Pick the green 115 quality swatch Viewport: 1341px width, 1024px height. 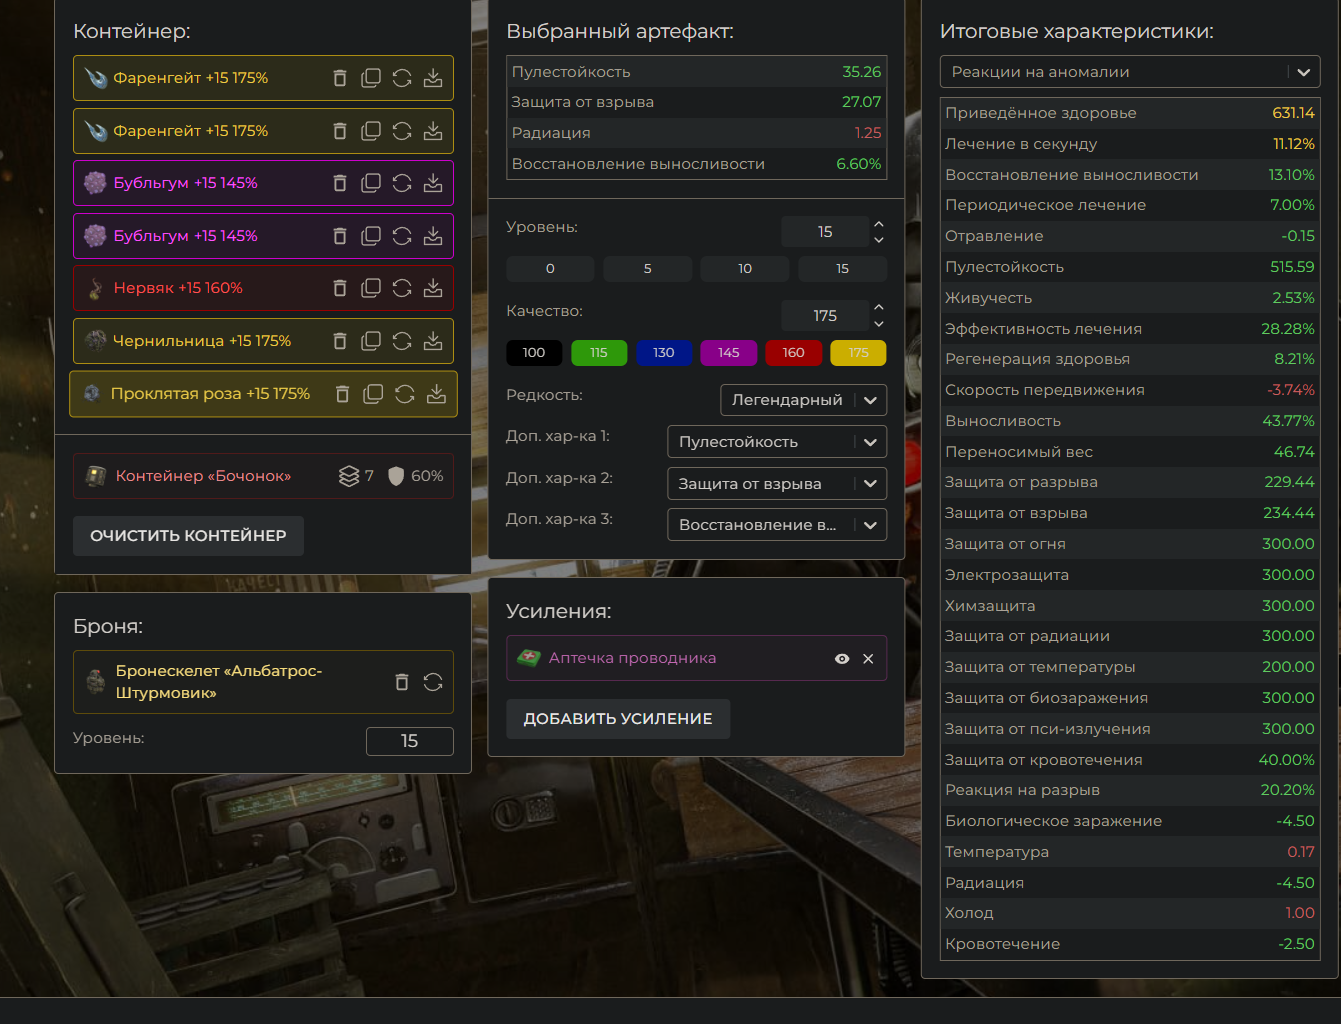[599, 353]
